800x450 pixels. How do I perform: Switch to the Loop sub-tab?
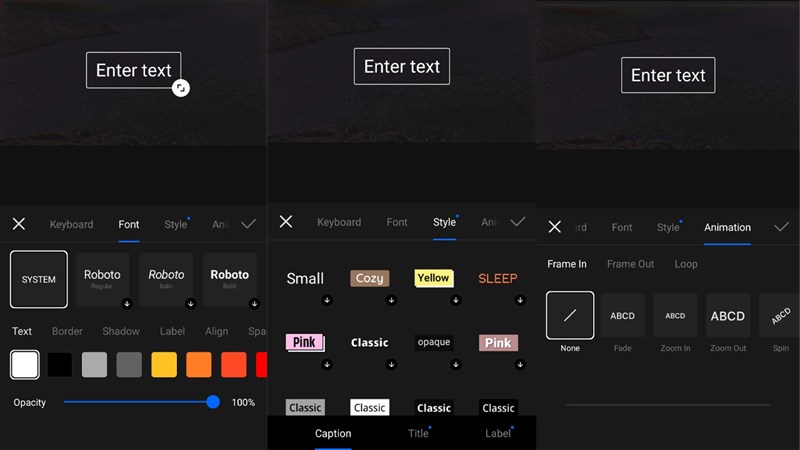pyautogui.click(x=686, y=264)
